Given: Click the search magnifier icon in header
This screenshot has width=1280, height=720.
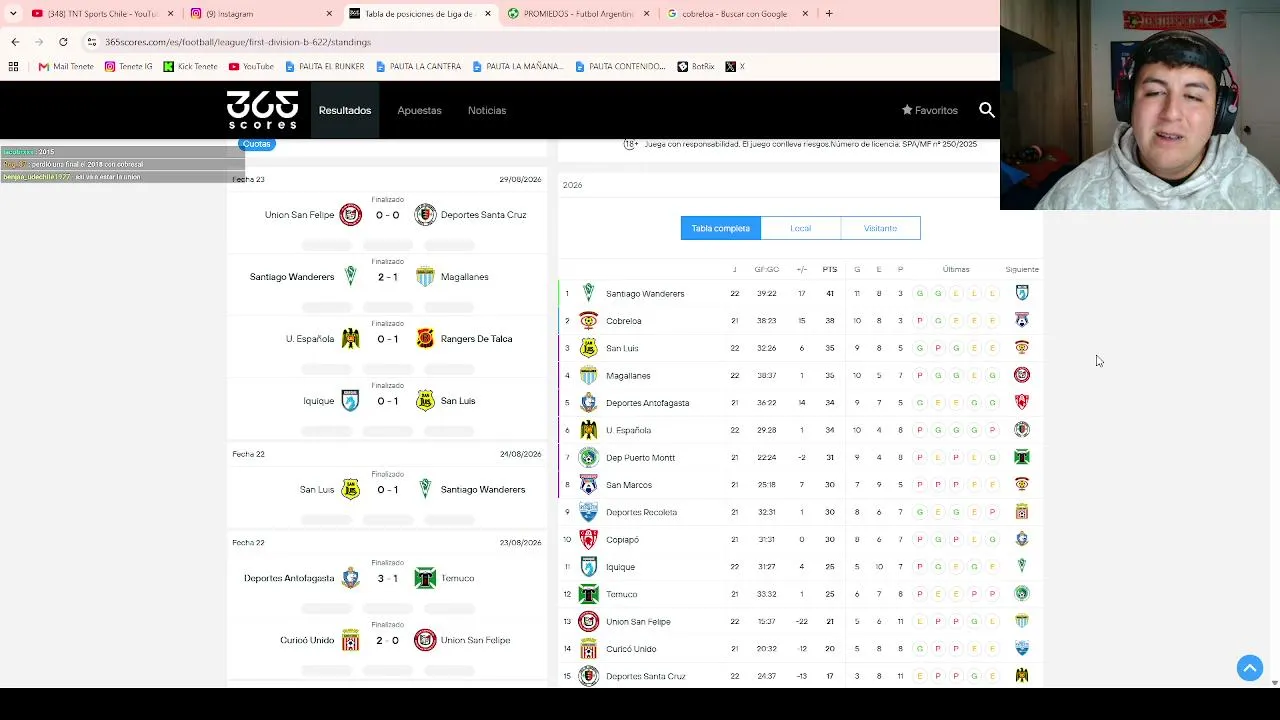Looking at the screenshot, I should (987, 110).
